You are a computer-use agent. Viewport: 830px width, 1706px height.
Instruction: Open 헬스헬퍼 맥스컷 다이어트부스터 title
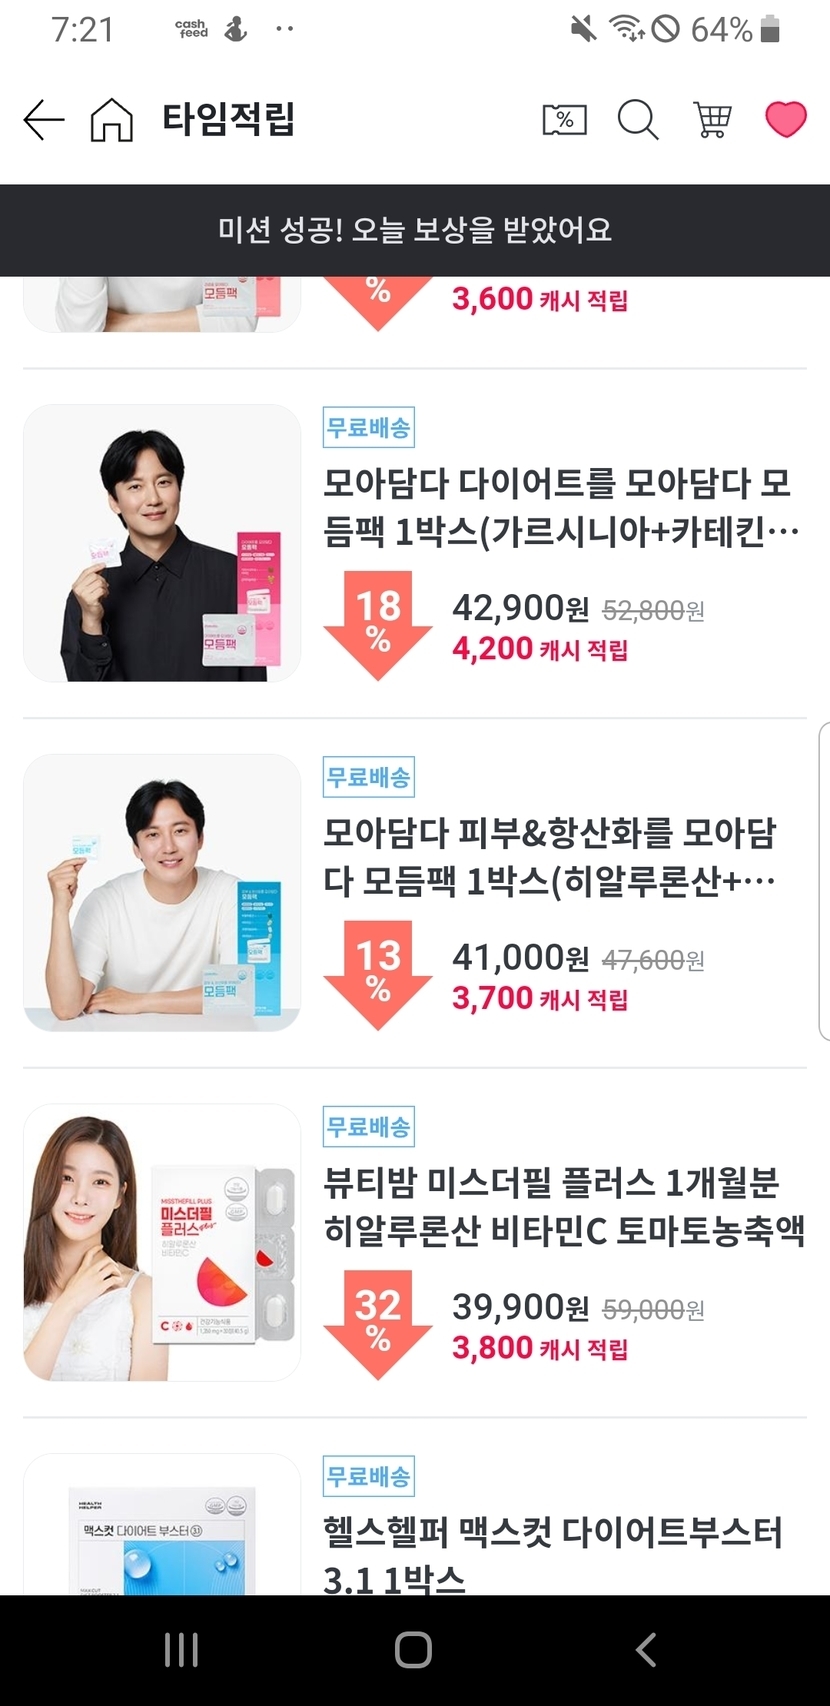coord(552,1553)
